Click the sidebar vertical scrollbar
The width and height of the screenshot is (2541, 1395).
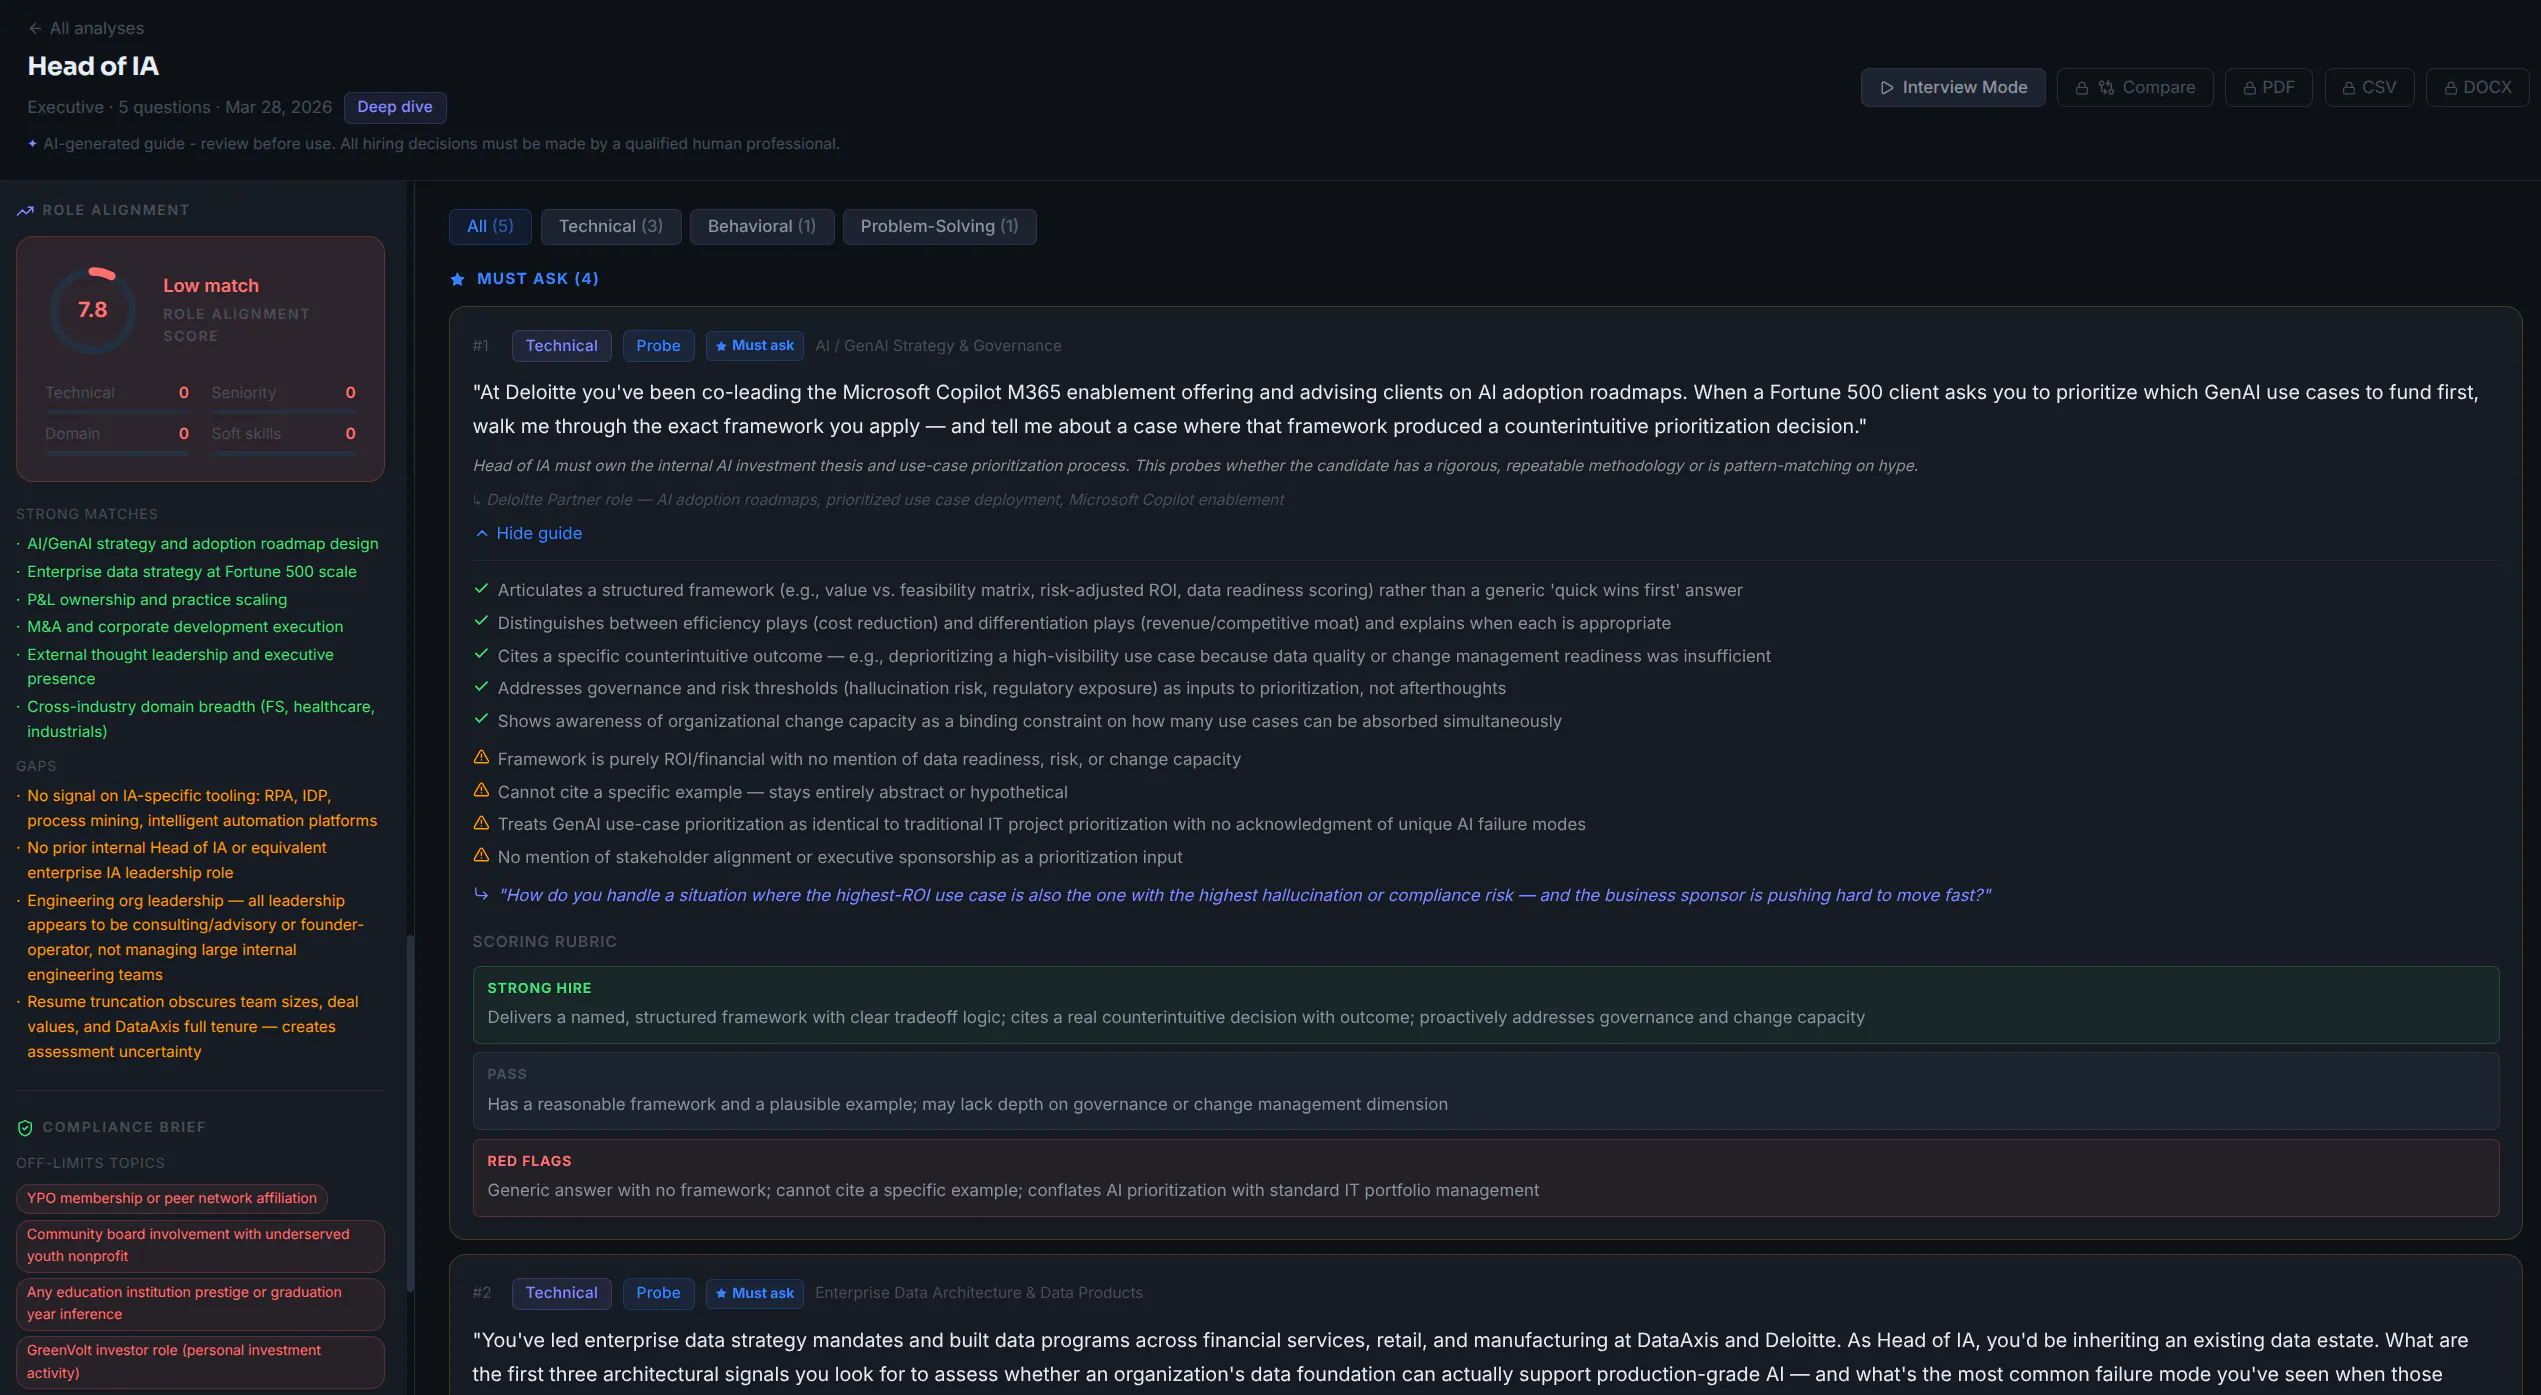pos(410,1114)
